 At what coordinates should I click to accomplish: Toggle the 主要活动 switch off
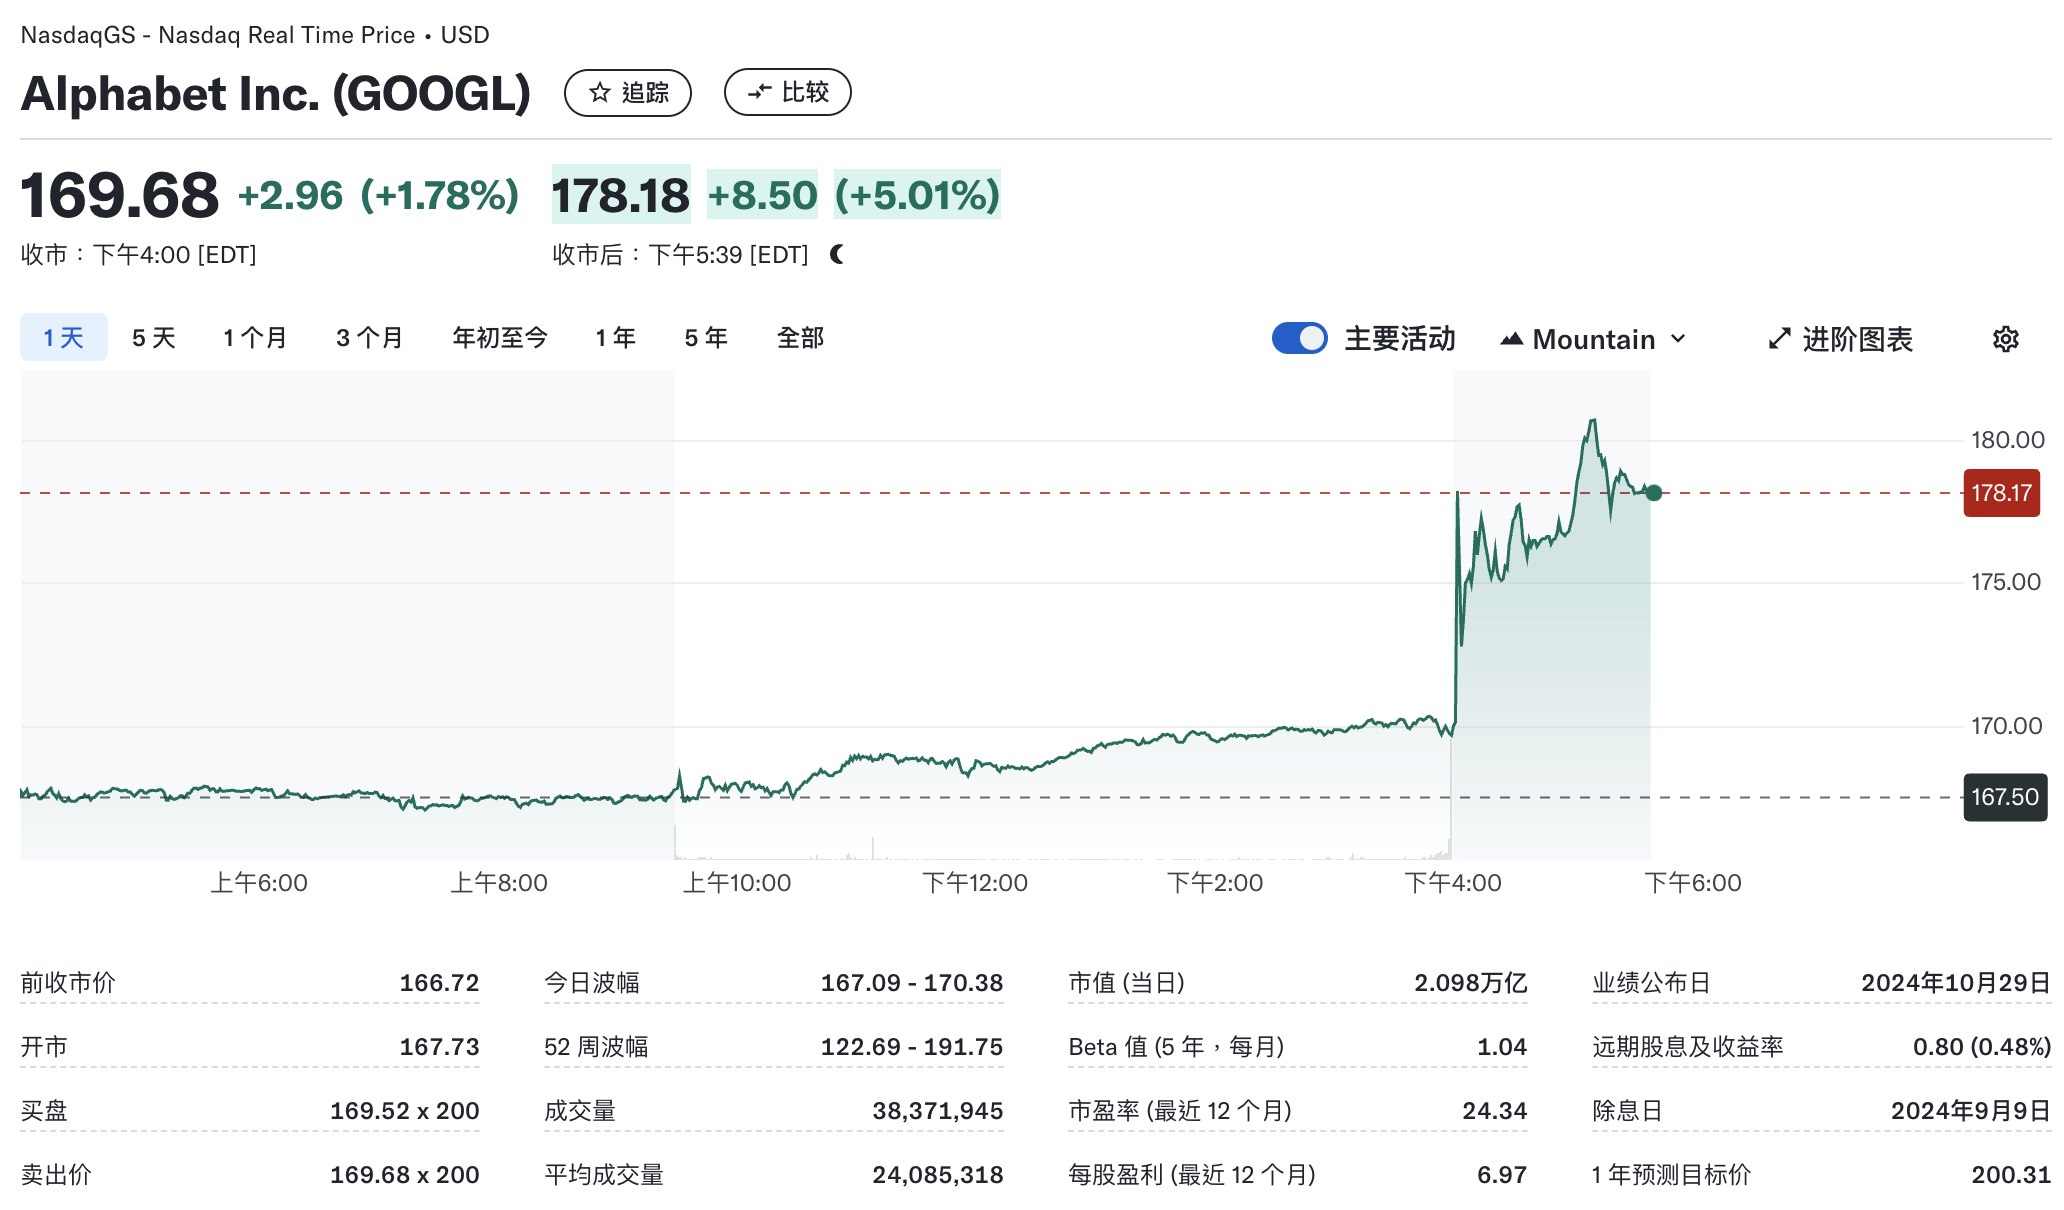point(1299,339)
